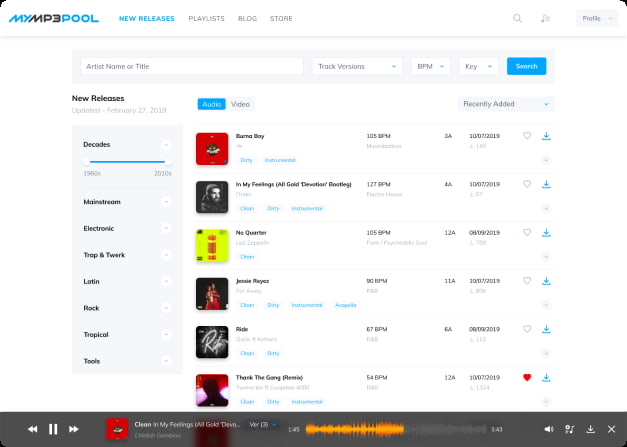The width and height of the screenshot is (627, 447).
Task: Open the Track Versions dropdown
Action: pyautogui.click(x=356, y=66)
